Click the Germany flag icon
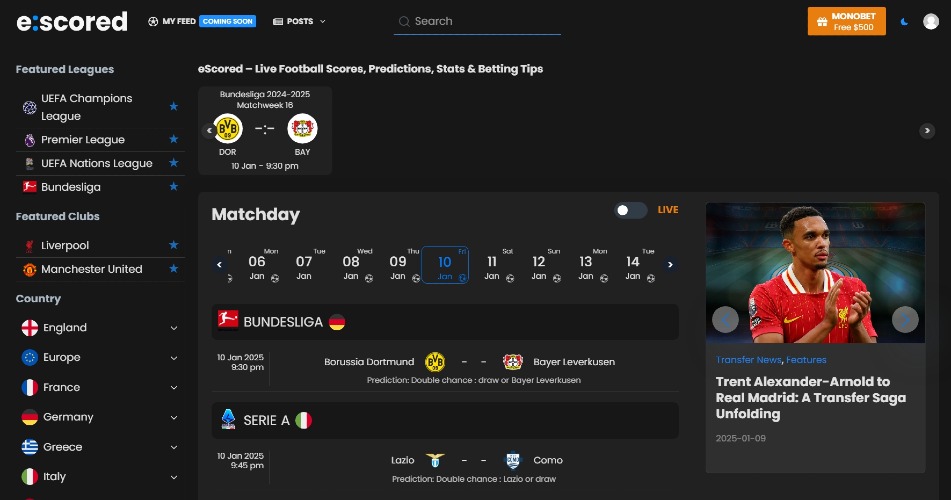This screenshot has width=951, height=500. pyautogui.click(x=30, y=417)
